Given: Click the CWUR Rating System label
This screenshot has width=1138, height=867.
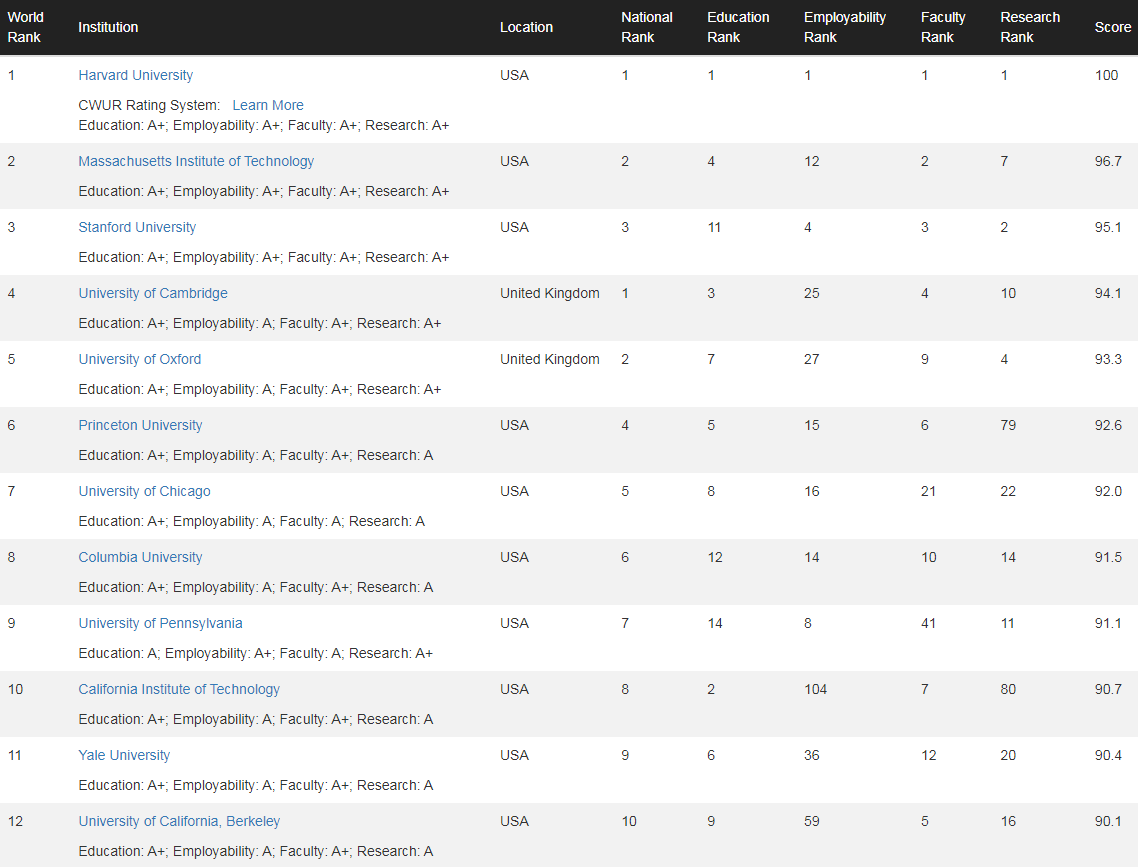Looking at the screenshot, I should 149,105.
